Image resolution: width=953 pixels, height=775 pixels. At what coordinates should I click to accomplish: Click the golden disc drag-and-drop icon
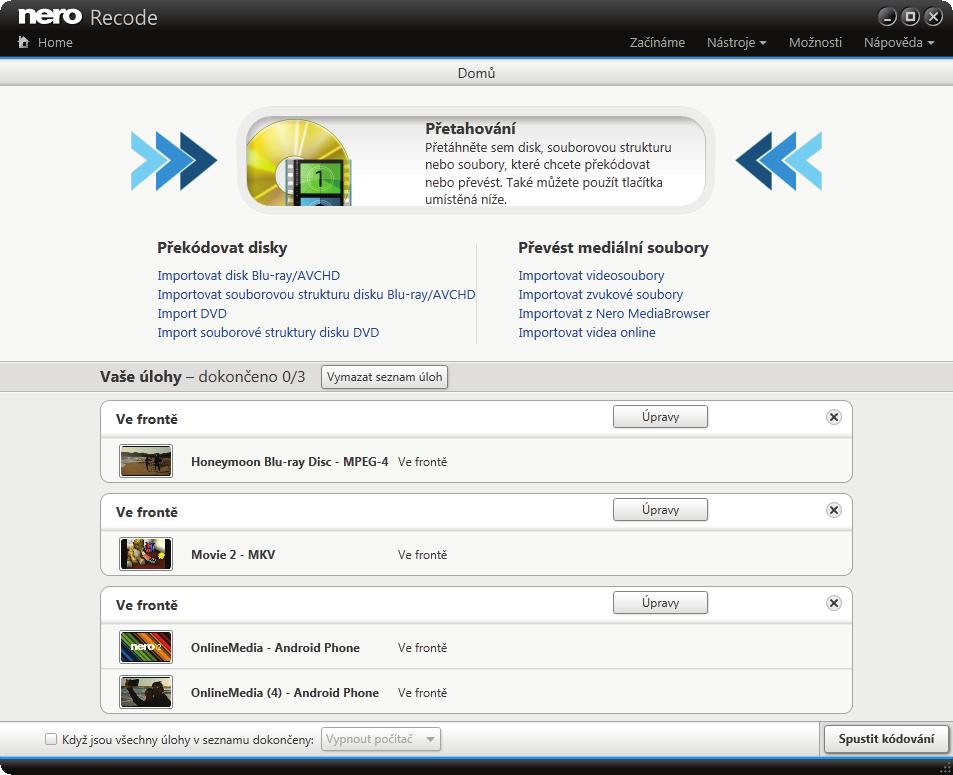[x=299, y=162]
